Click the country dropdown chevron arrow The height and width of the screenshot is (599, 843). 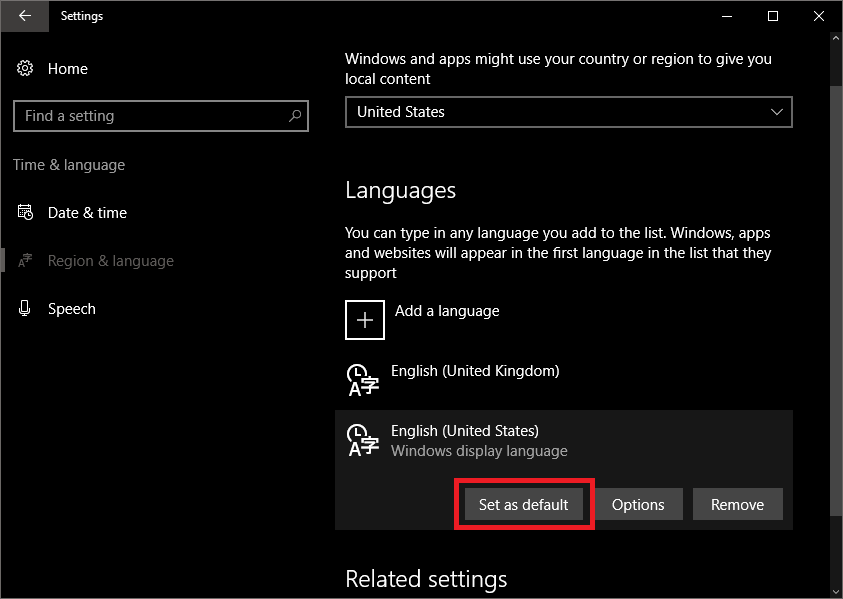(776, 112)
